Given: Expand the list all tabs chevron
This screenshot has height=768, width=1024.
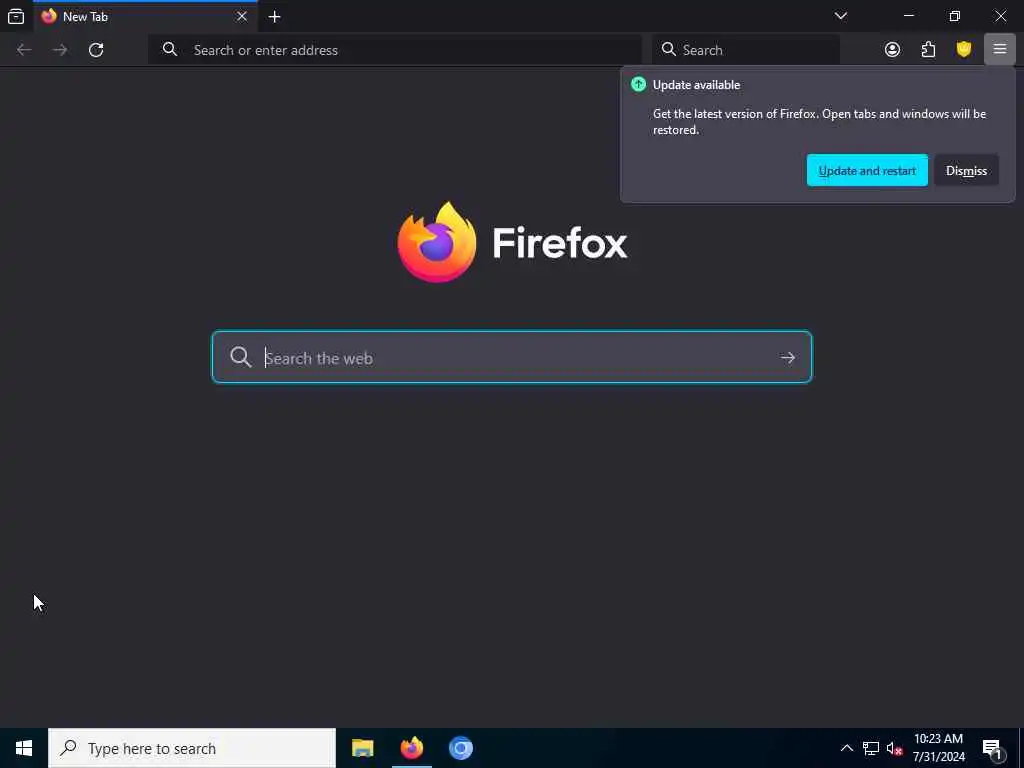Looking at the screenshot, I should coord(840,16).
